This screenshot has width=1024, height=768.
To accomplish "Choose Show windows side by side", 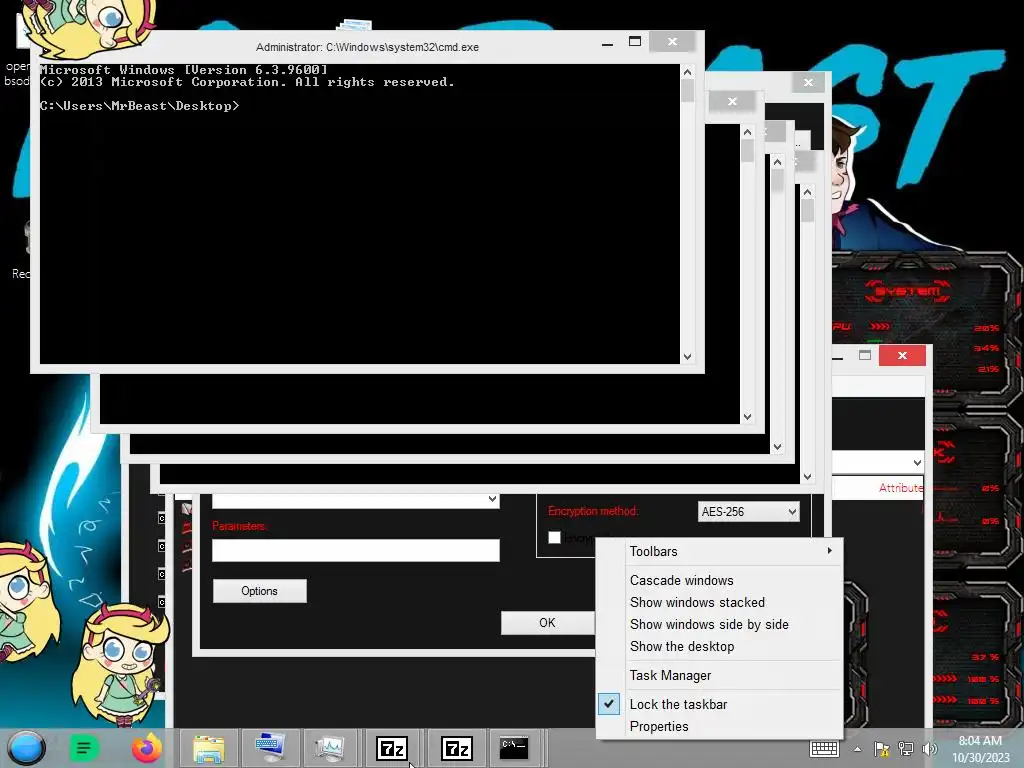I will (x=720, y=624).
